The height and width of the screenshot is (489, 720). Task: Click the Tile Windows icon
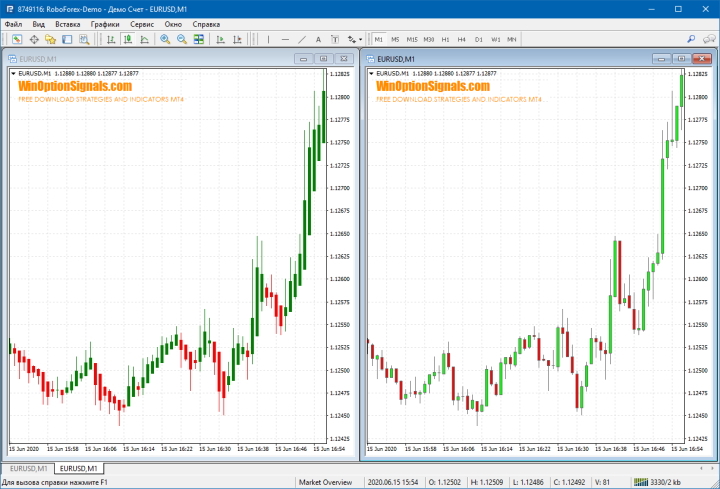point(199,39)
